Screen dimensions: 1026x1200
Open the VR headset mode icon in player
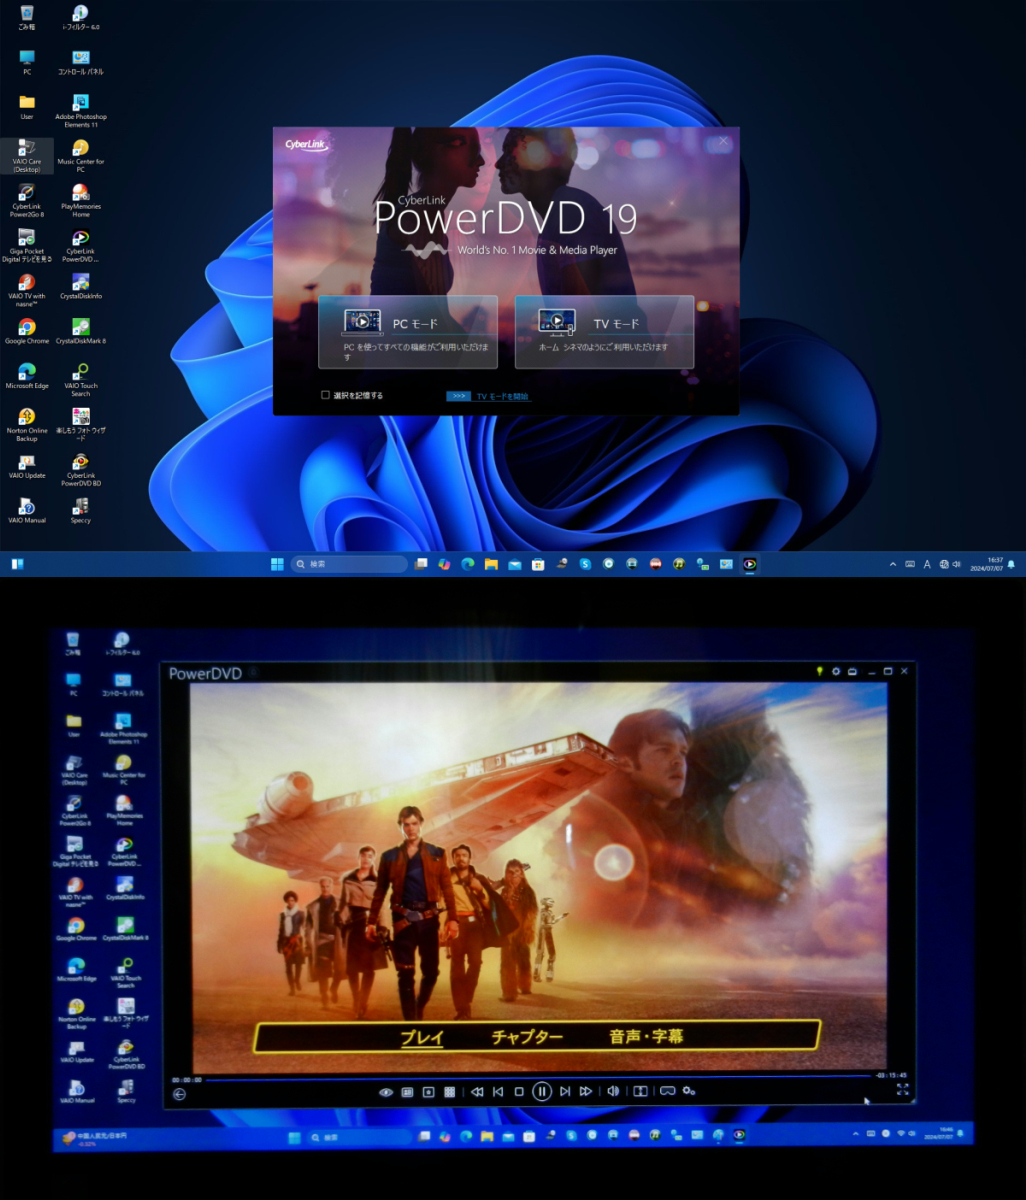[x=667, y=1091]
